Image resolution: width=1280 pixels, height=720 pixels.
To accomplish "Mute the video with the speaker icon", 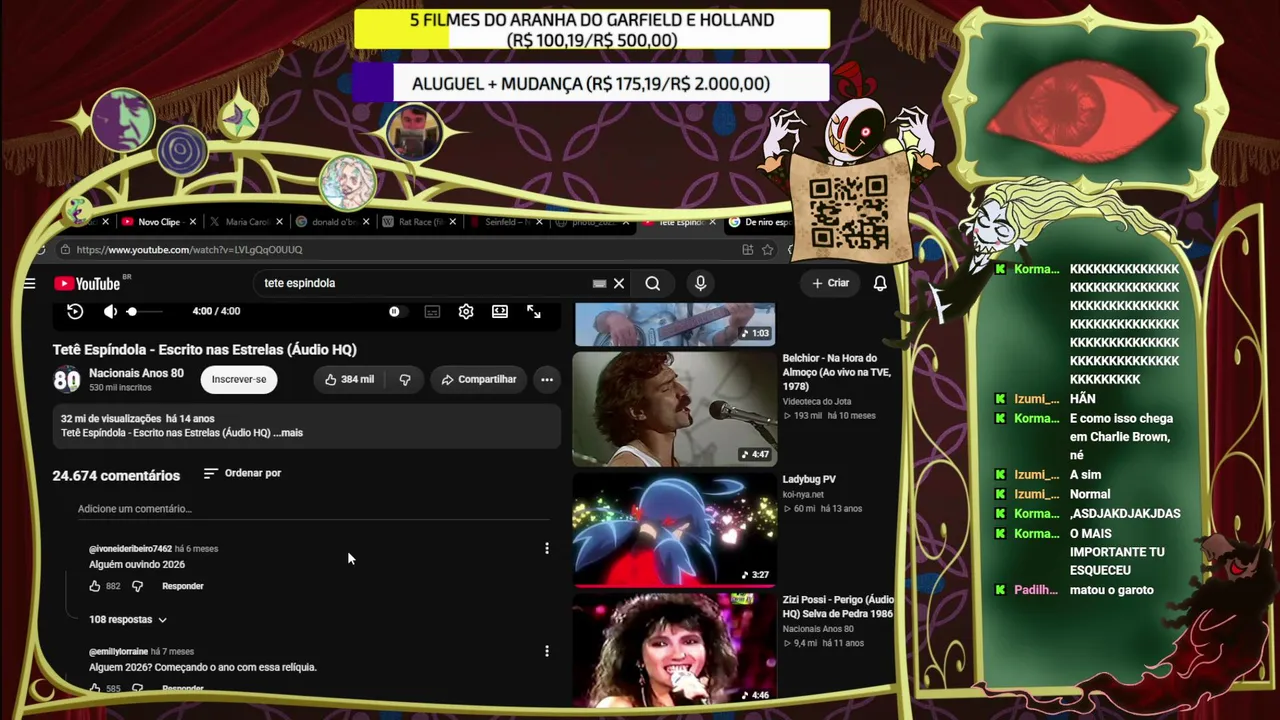I will pyautogui.click(x=110, y=311).
